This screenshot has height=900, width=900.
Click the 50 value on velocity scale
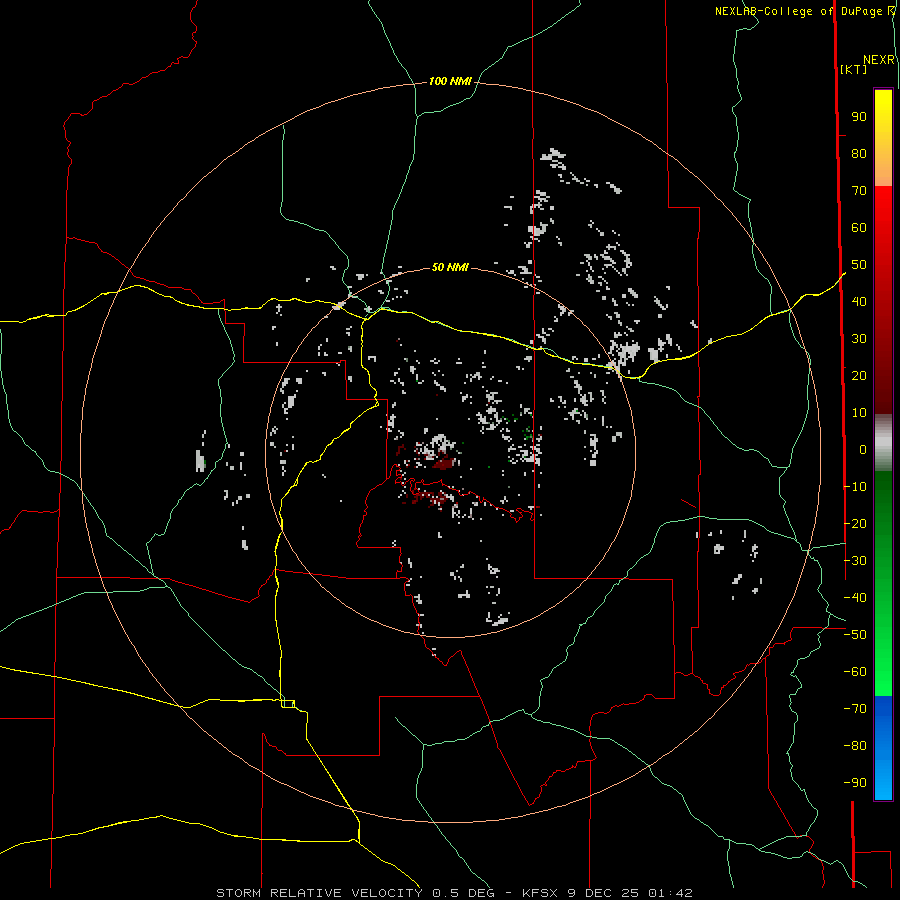[x=859, y=265]
